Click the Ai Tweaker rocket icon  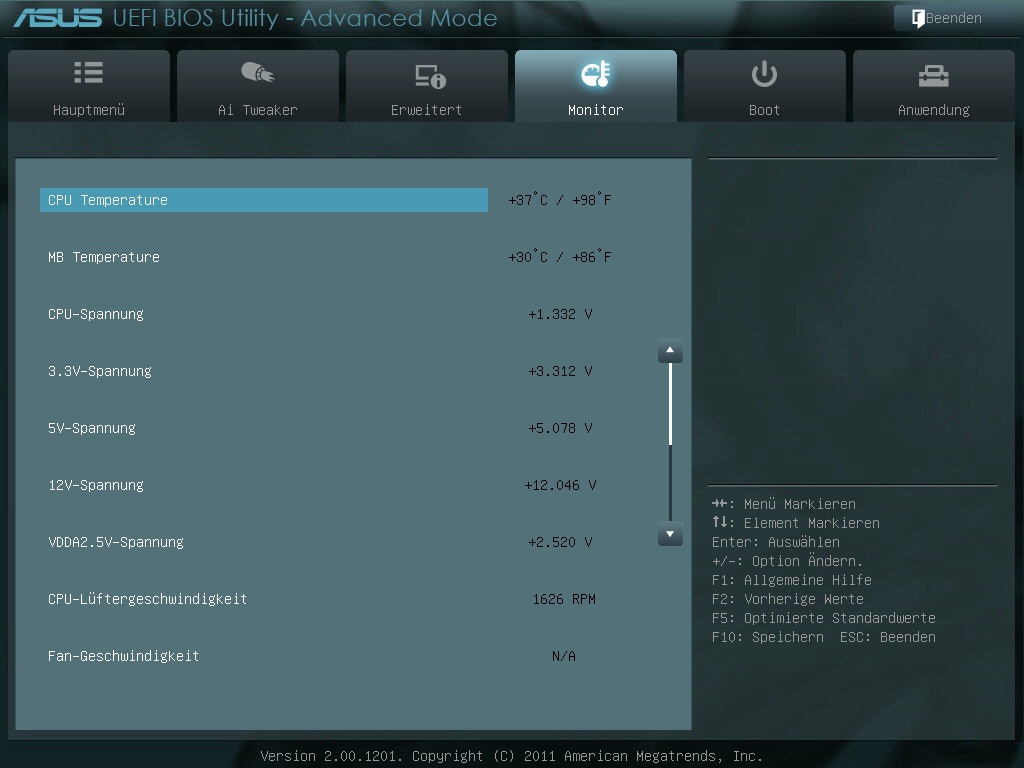tap(258, 72)
